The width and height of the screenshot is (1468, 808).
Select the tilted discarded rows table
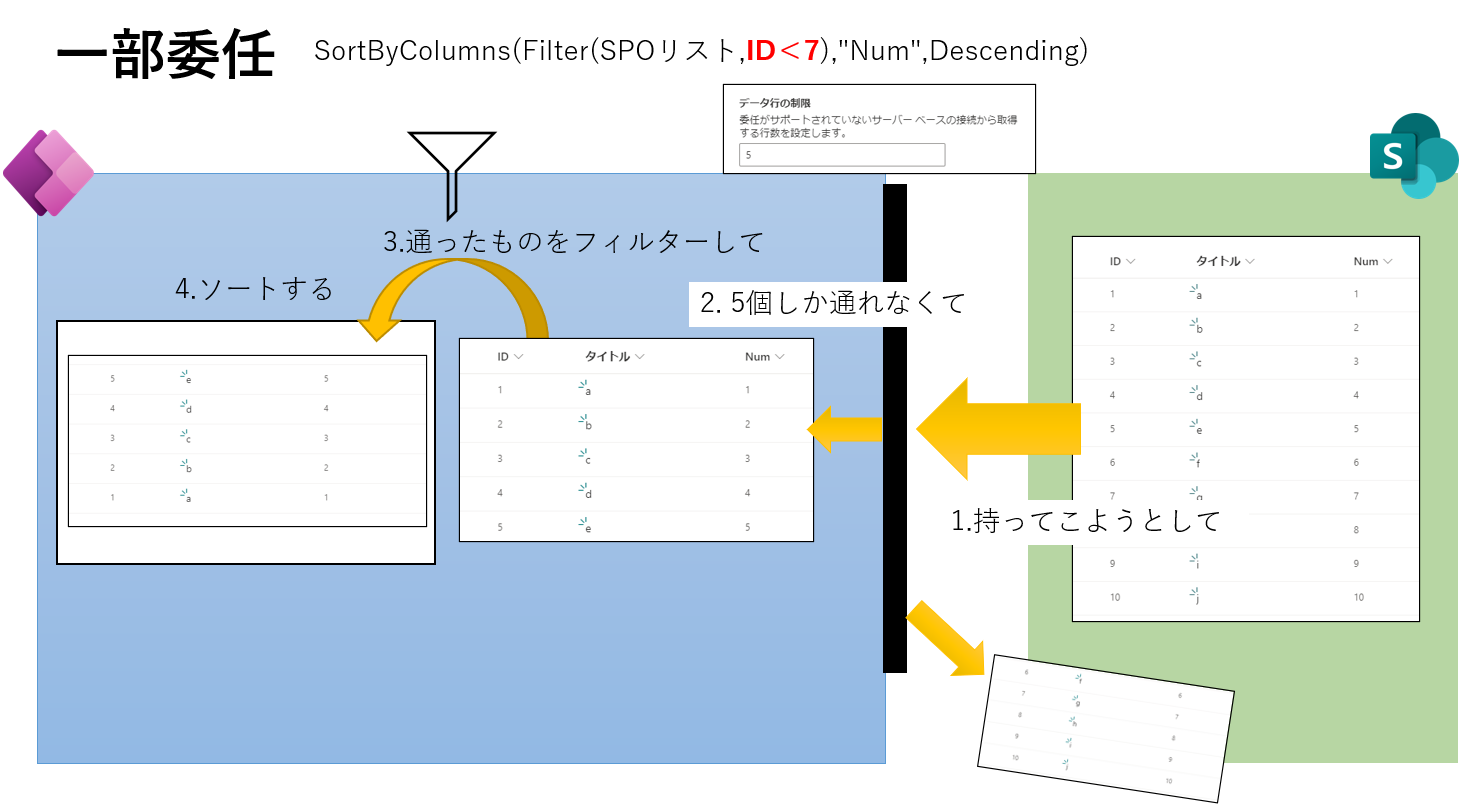point(1105,728)
